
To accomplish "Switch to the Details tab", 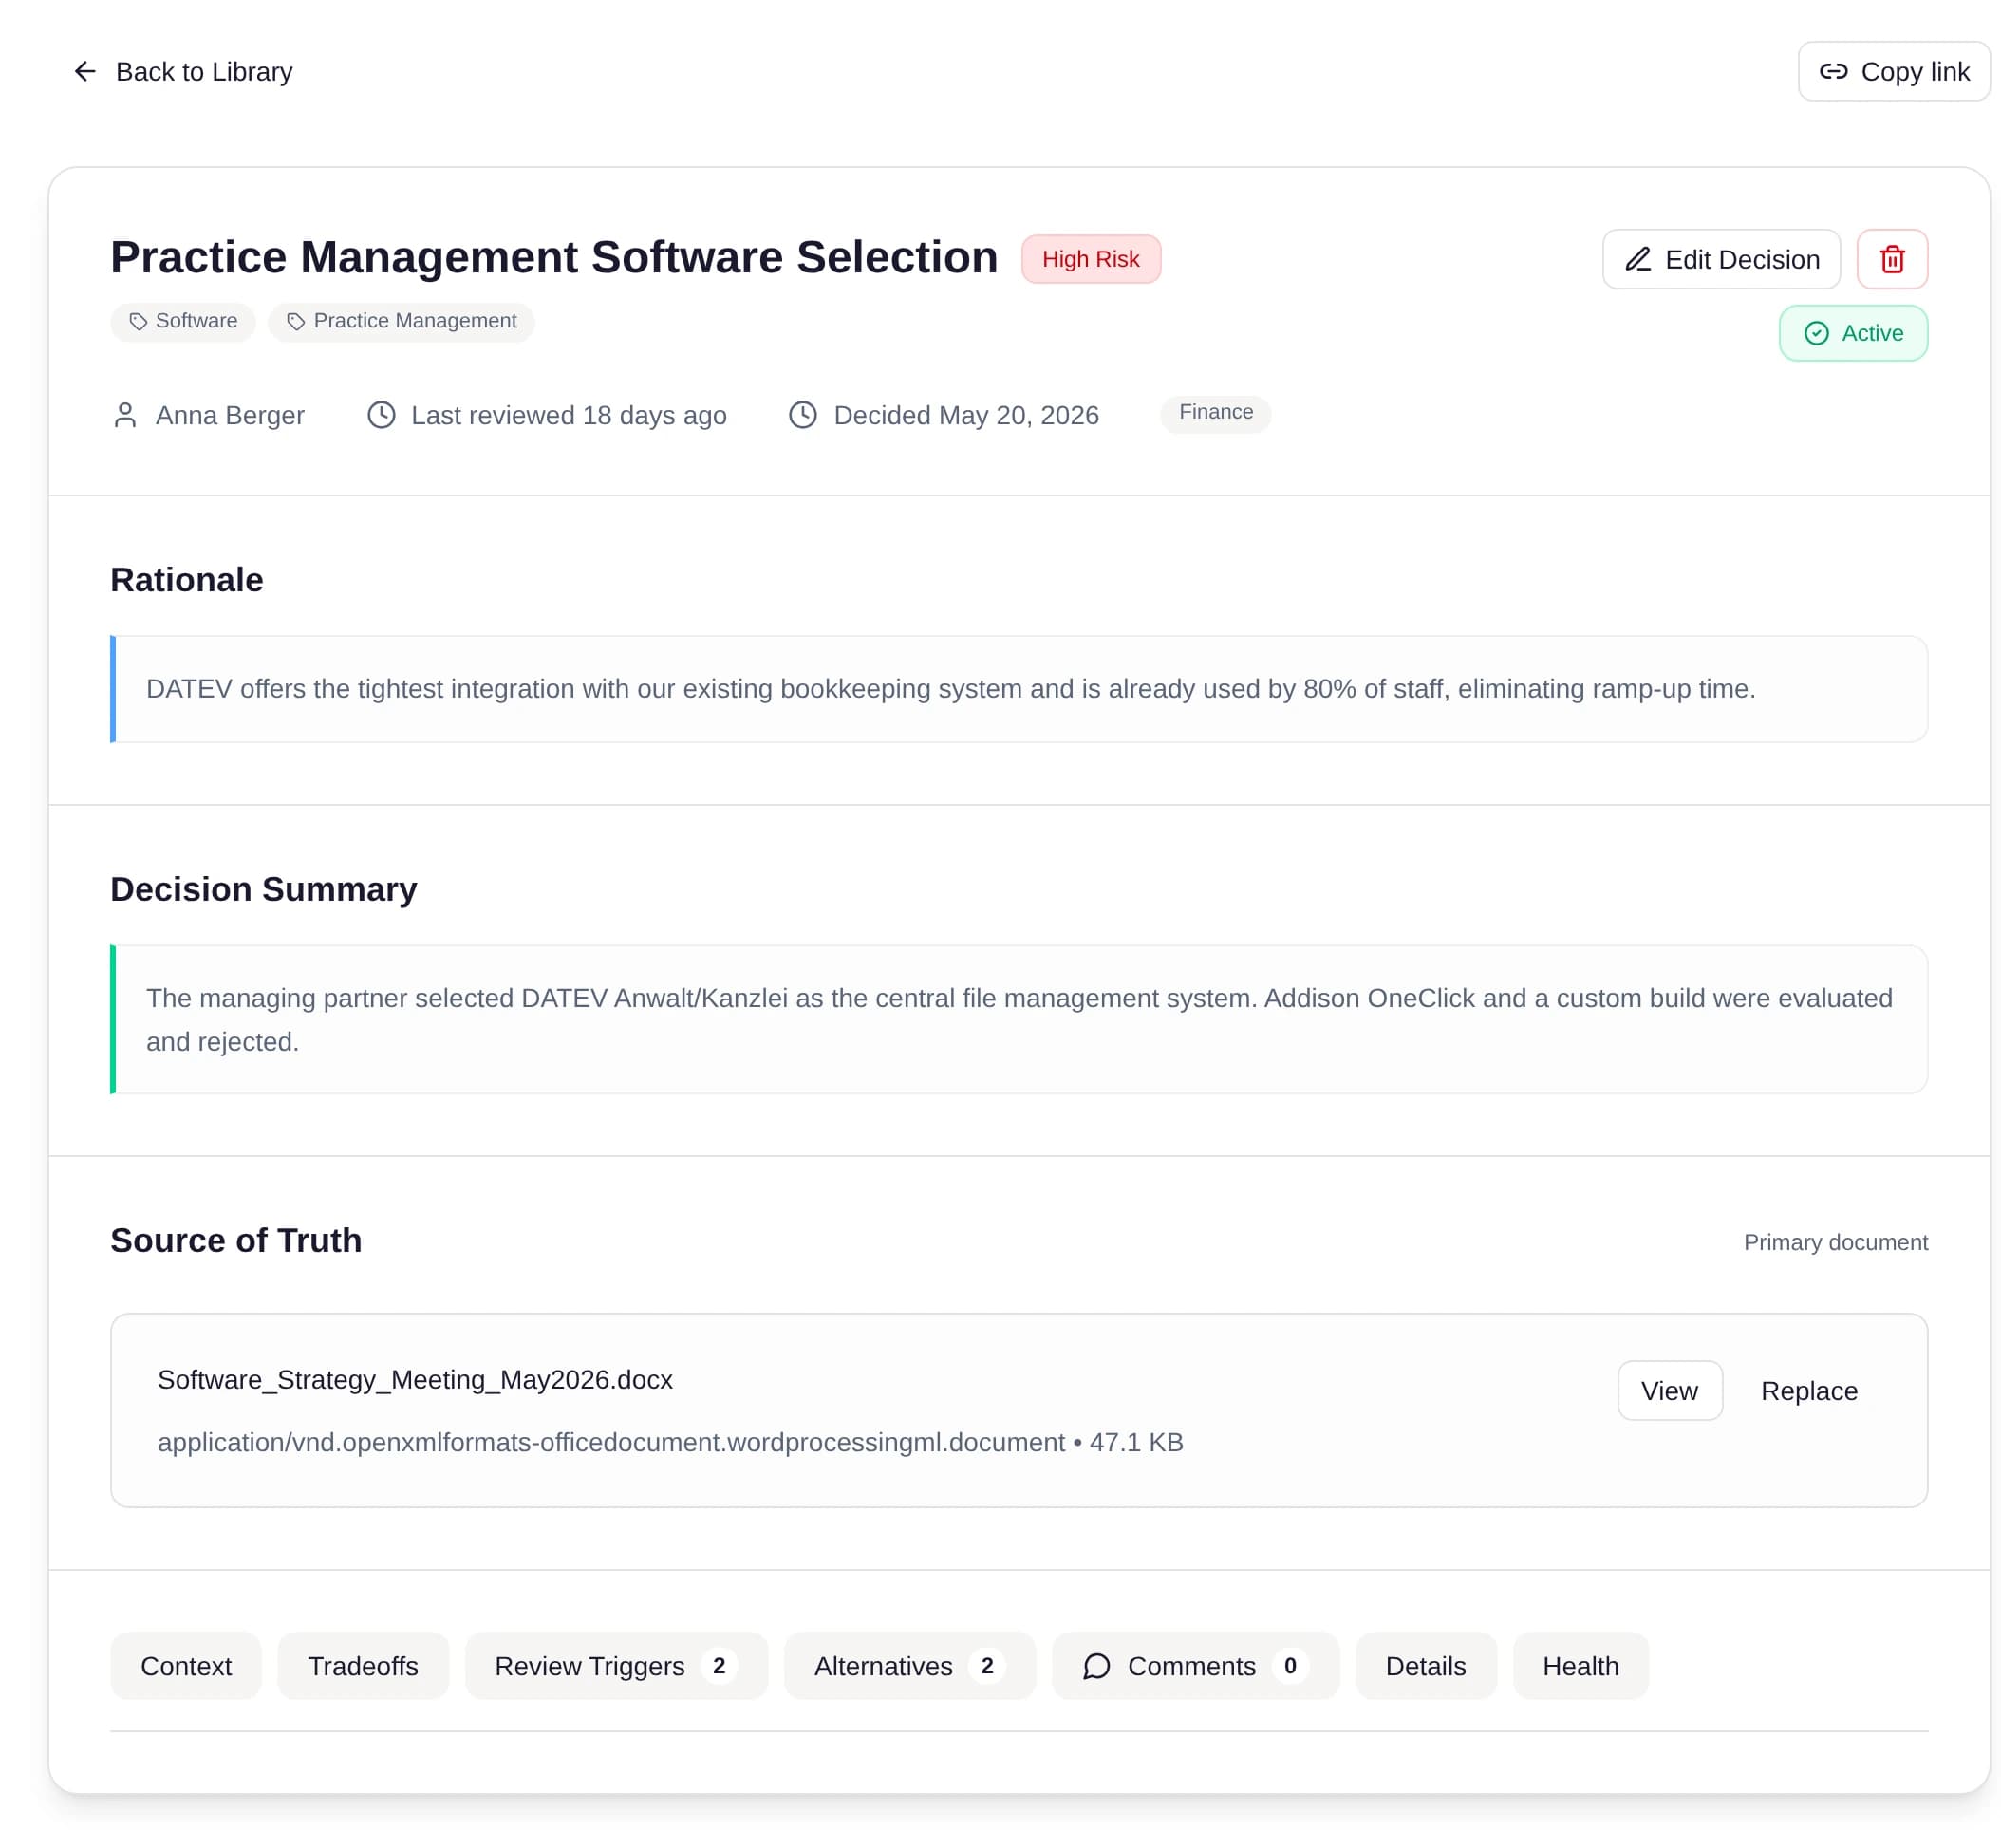I will (1426, 1666).
